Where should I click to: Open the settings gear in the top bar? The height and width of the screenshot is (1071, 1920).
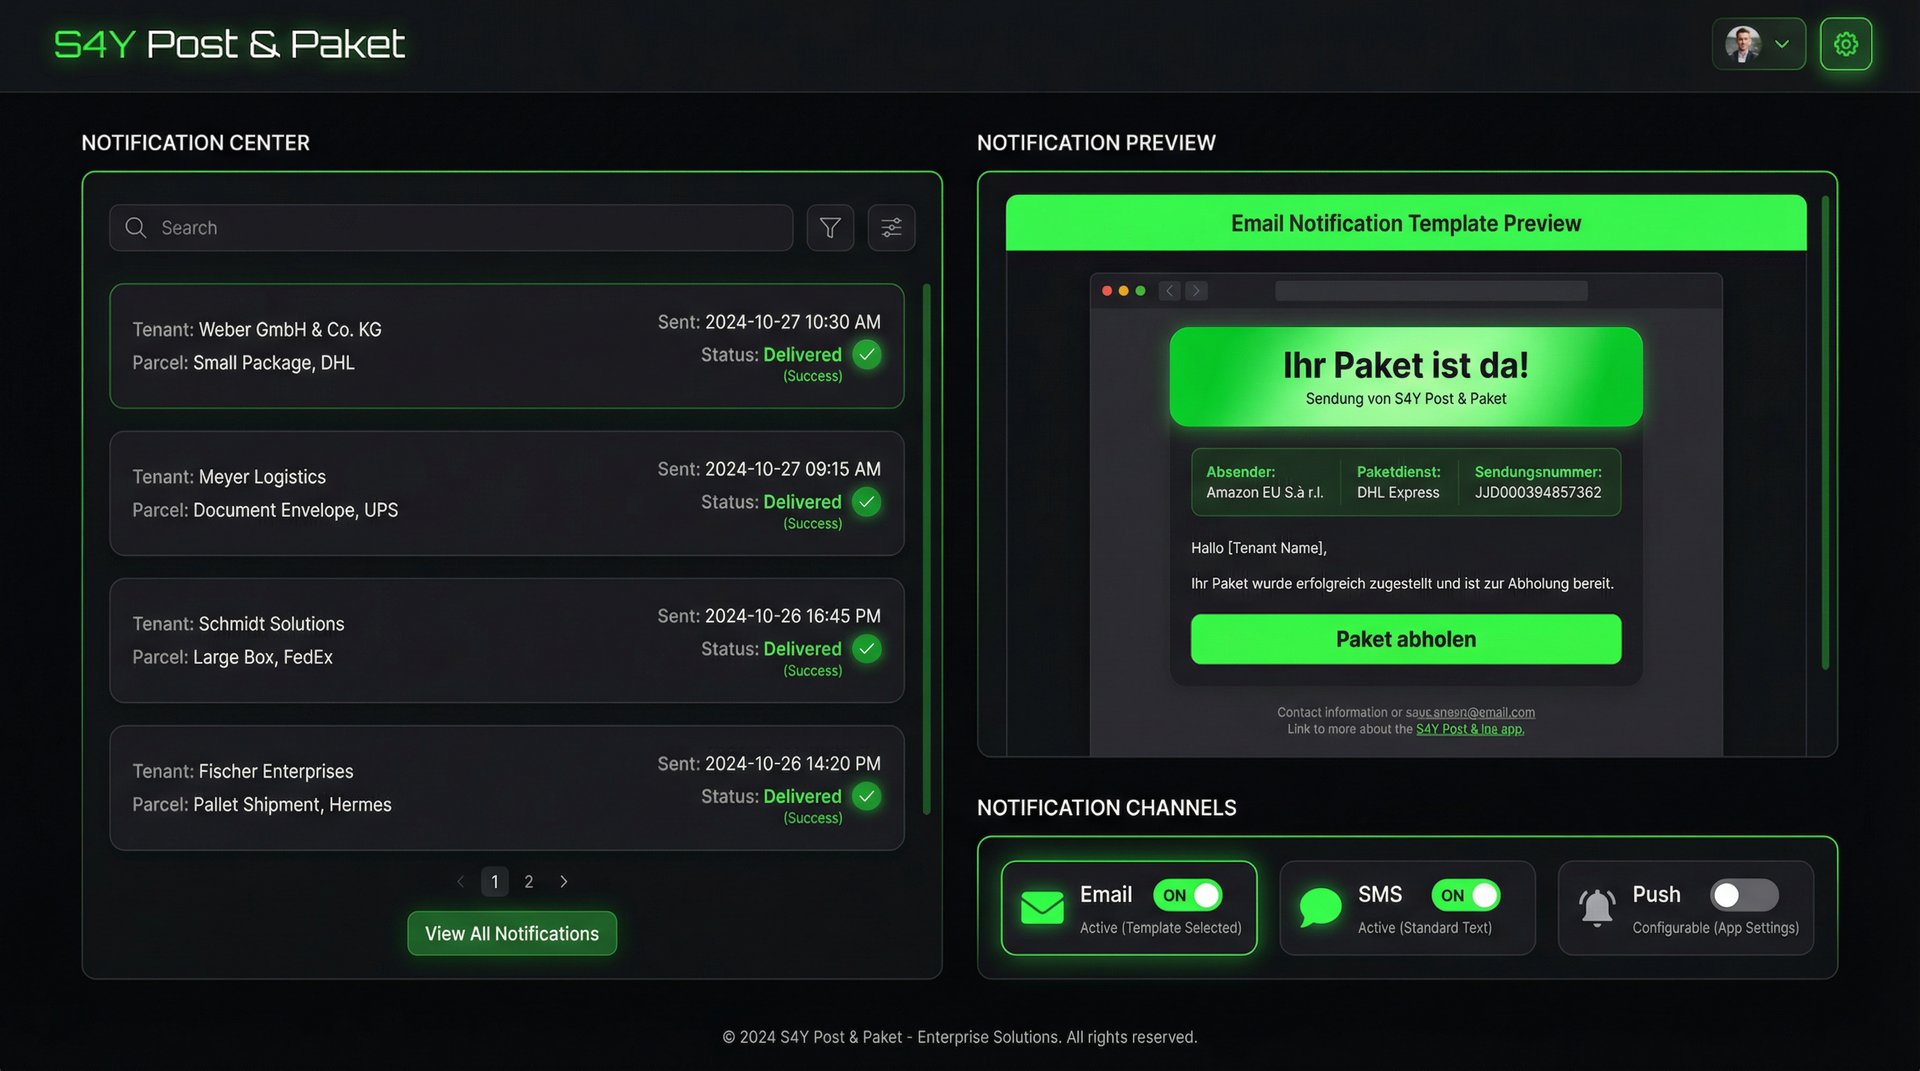pos(1846,43)
